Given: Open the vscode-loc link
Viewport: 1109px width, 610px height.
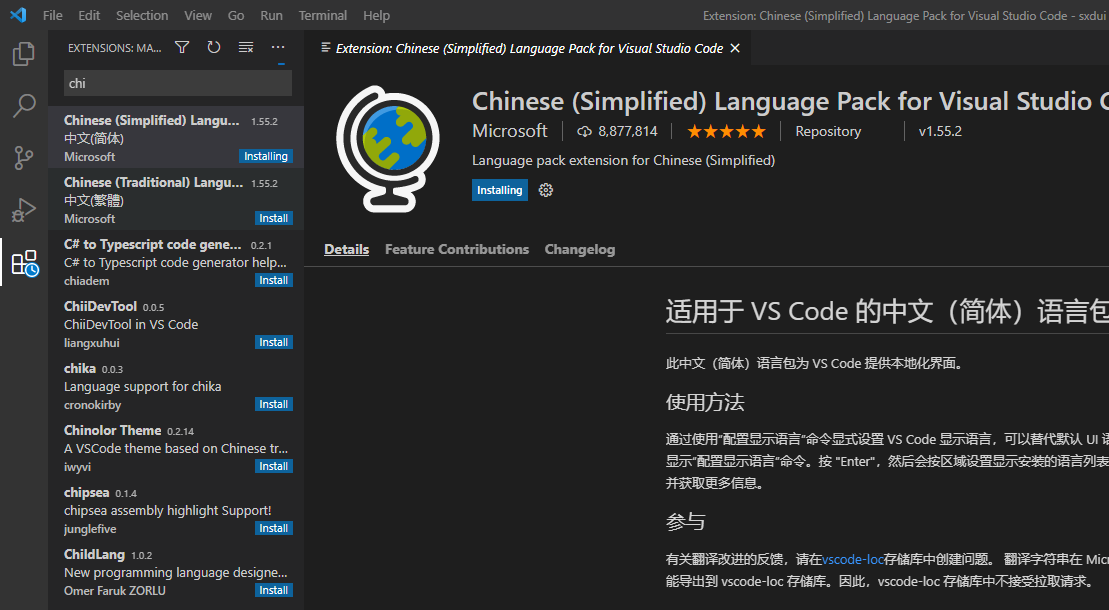Looking at the screenshot, I should pyautogui.click(x=852, y=559).
